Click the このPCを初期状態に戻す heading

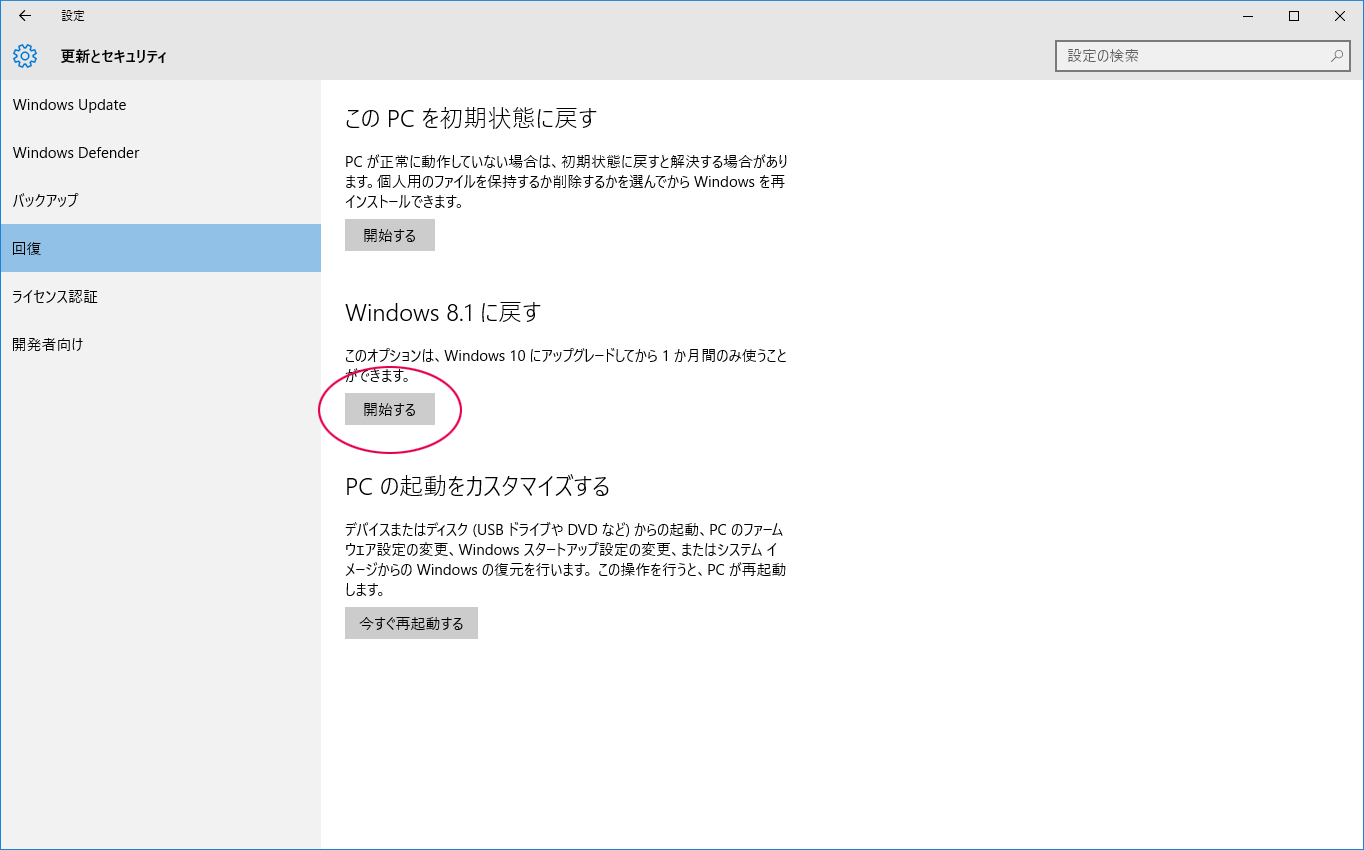point(471,118)
